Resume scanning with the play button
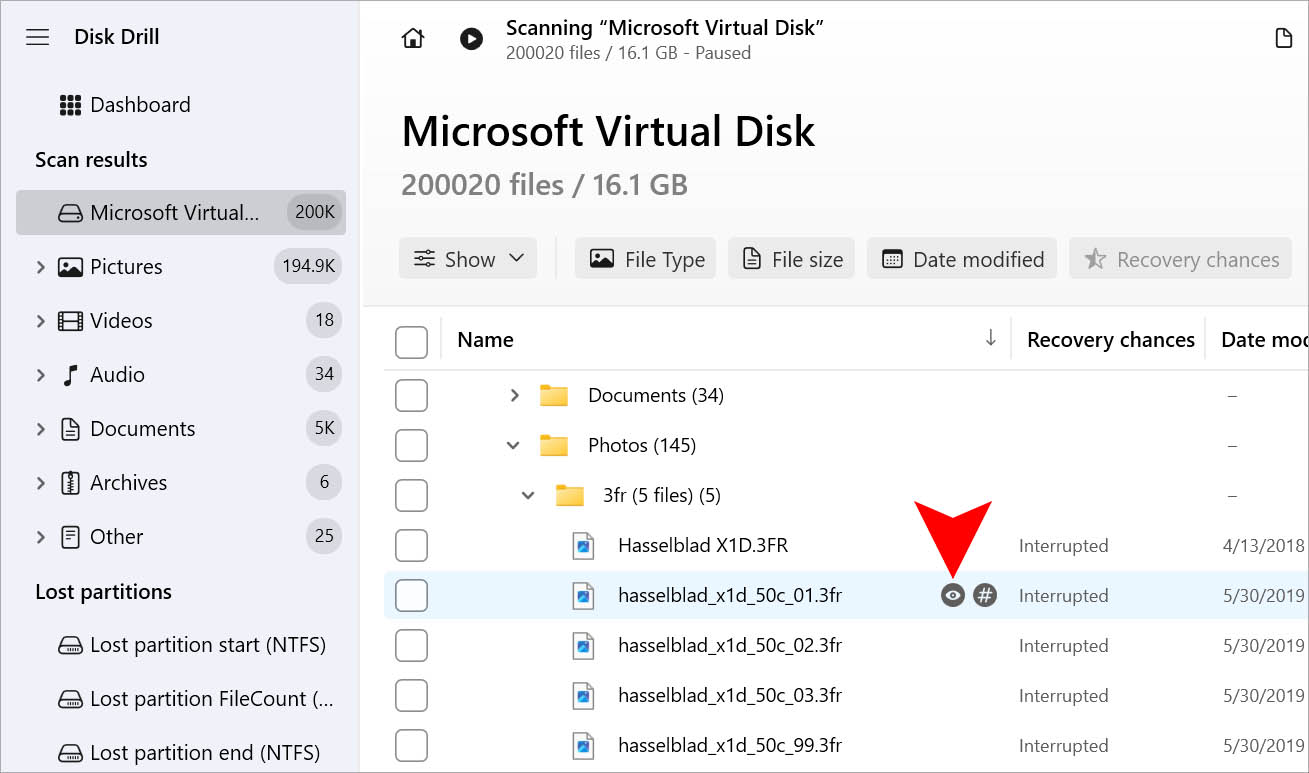Image resolution: width=1309 pixels, height=773 pixels. 470,39
